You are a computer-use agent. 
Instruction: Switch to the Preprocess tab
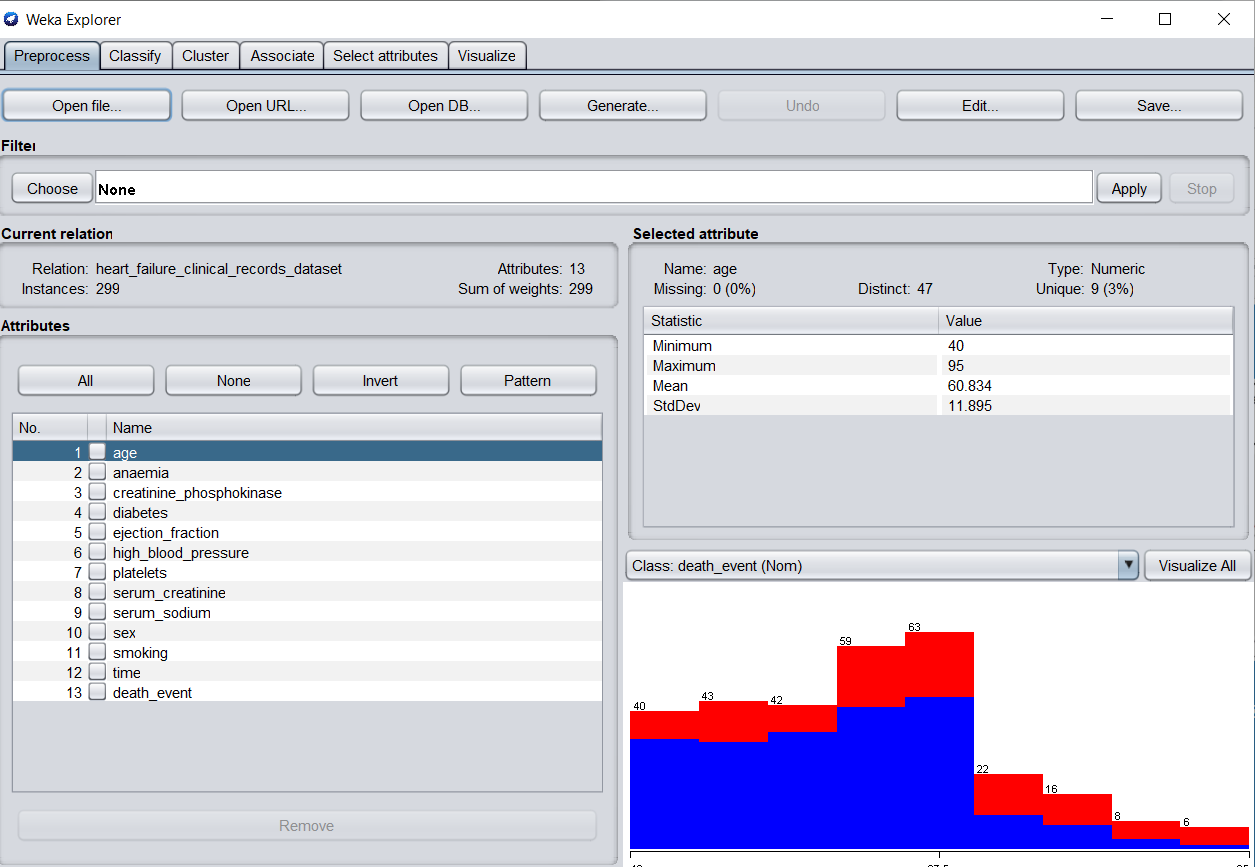(52, 56)
